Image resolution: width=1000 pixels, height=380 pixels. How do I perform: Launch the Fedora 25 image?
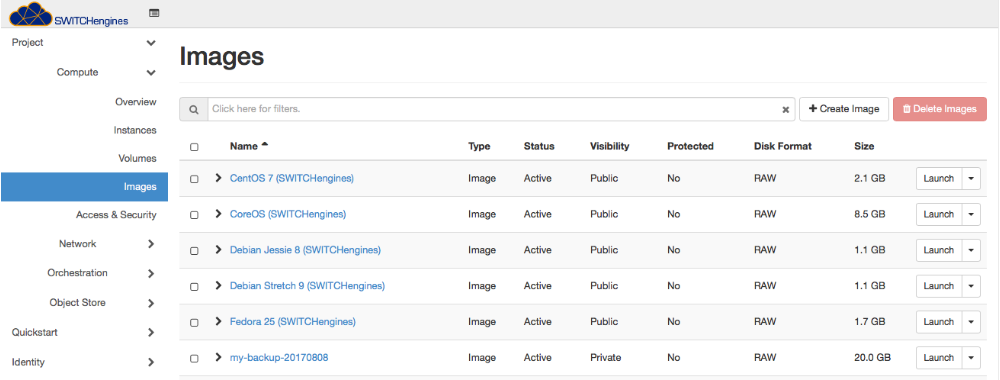(x=939, y=321)
